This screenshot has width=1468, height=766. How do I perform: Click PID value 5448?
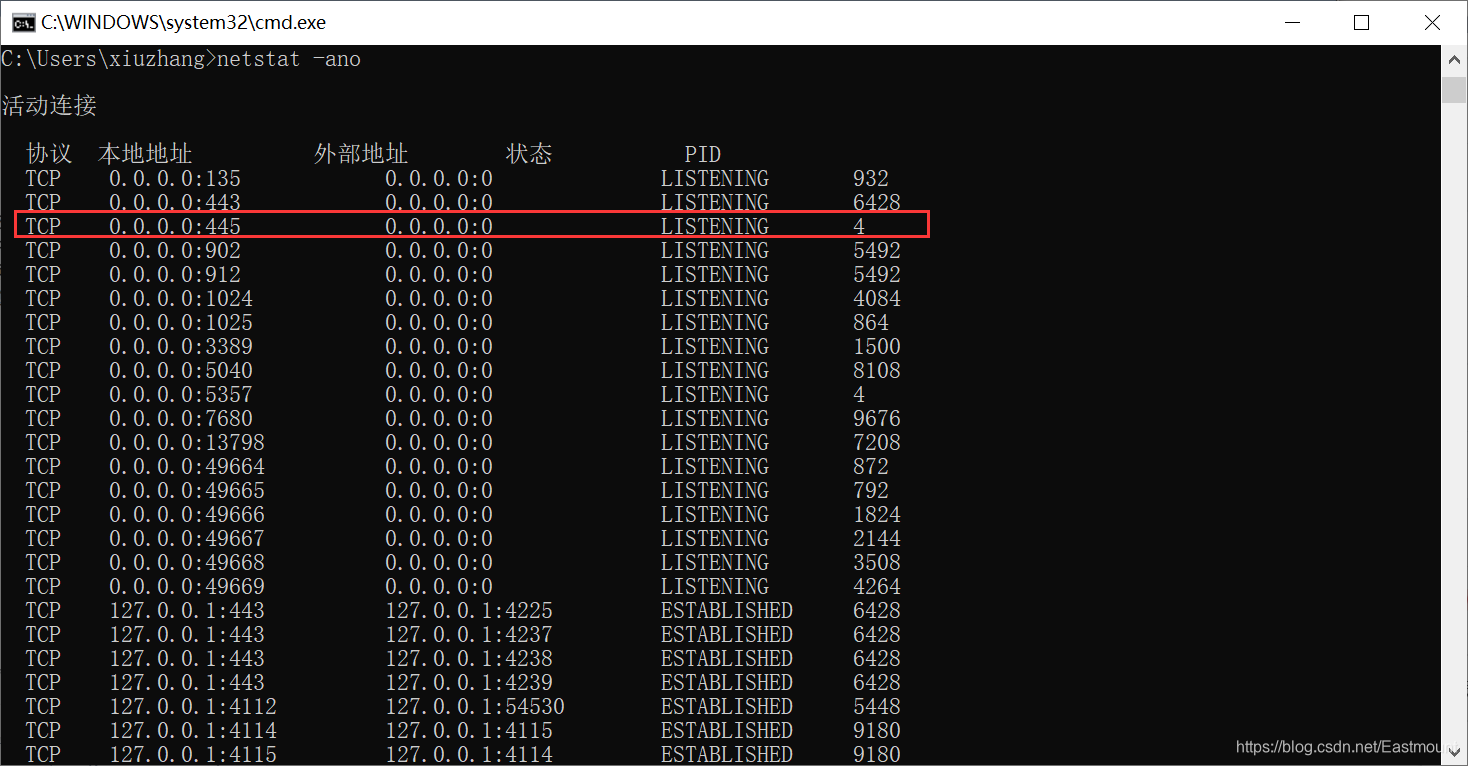tap(877, 707)
